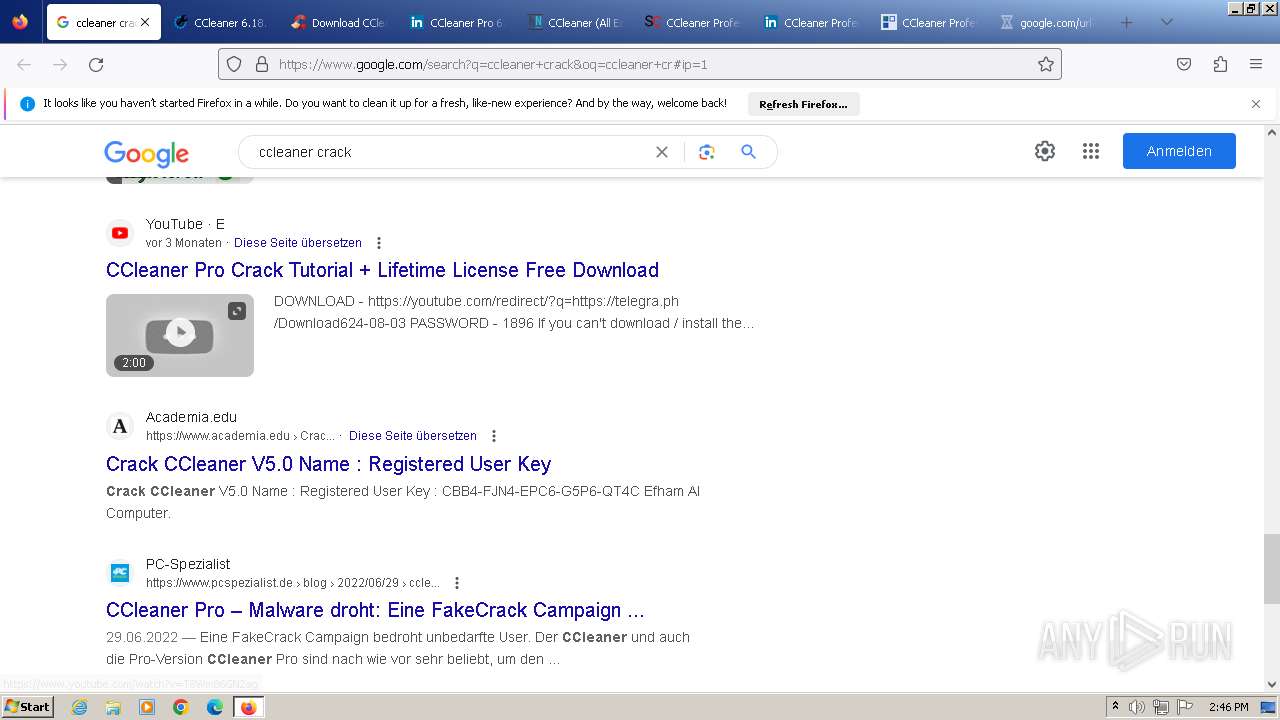Open options for the YouTube result

[x=379, y=243]
